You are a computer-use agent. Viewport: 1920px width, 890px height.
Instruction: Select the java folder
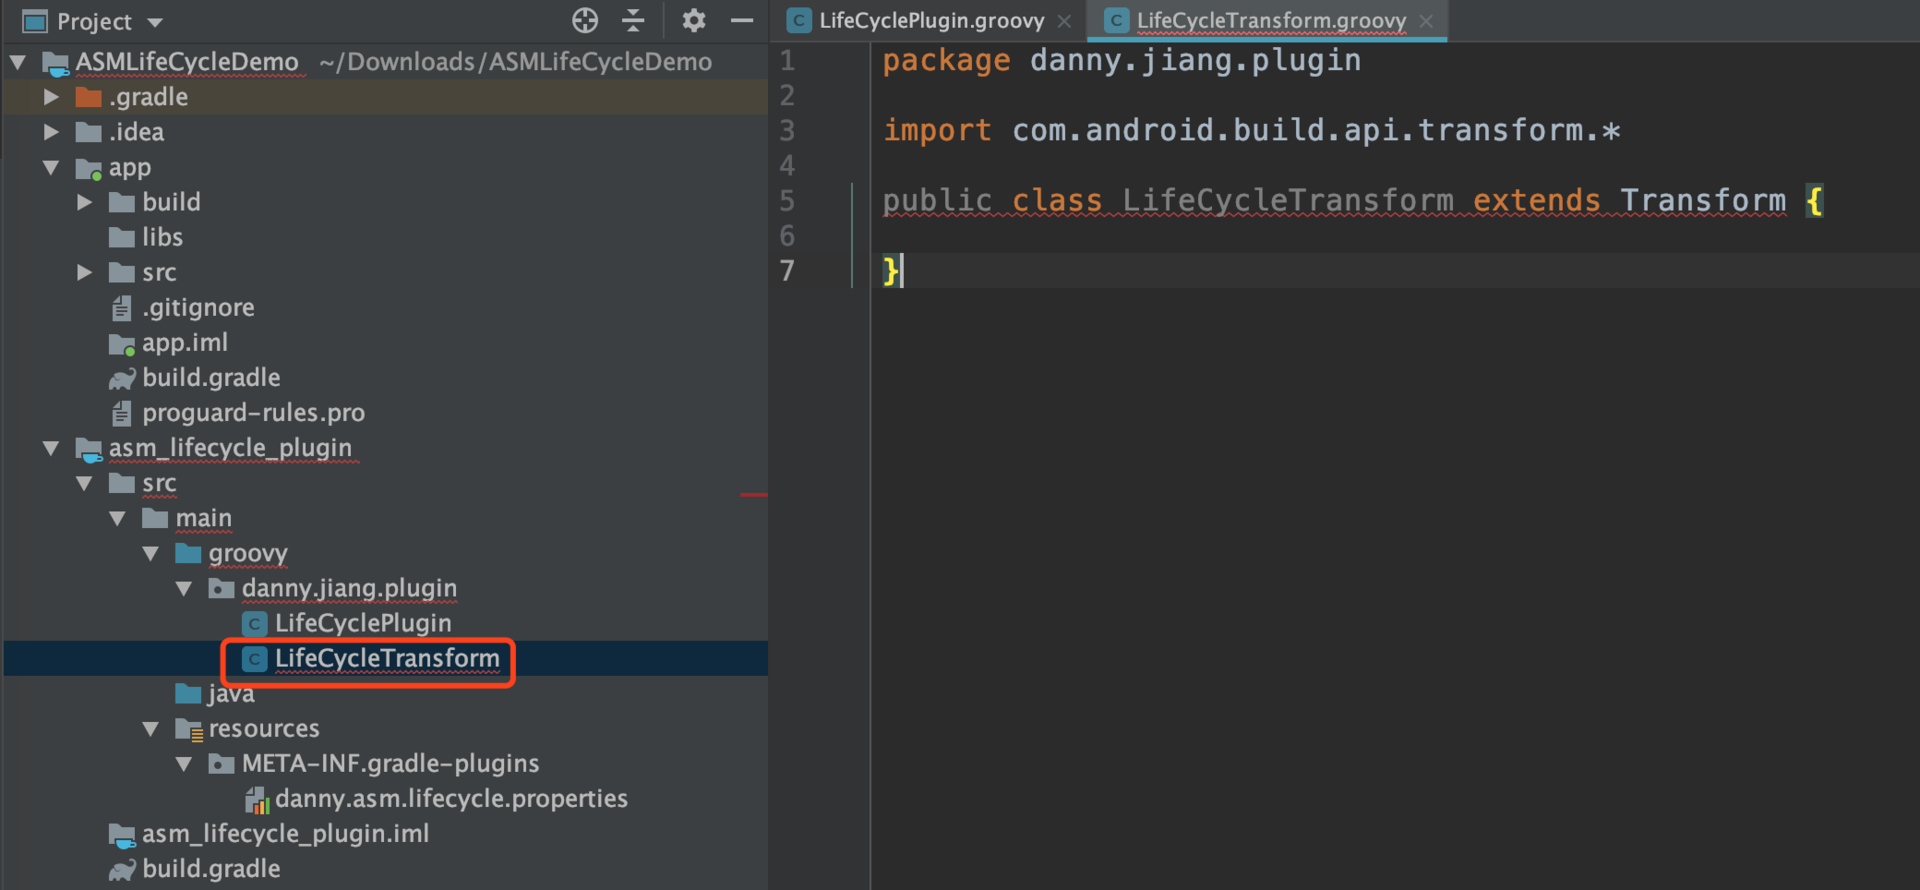point(230,694)
